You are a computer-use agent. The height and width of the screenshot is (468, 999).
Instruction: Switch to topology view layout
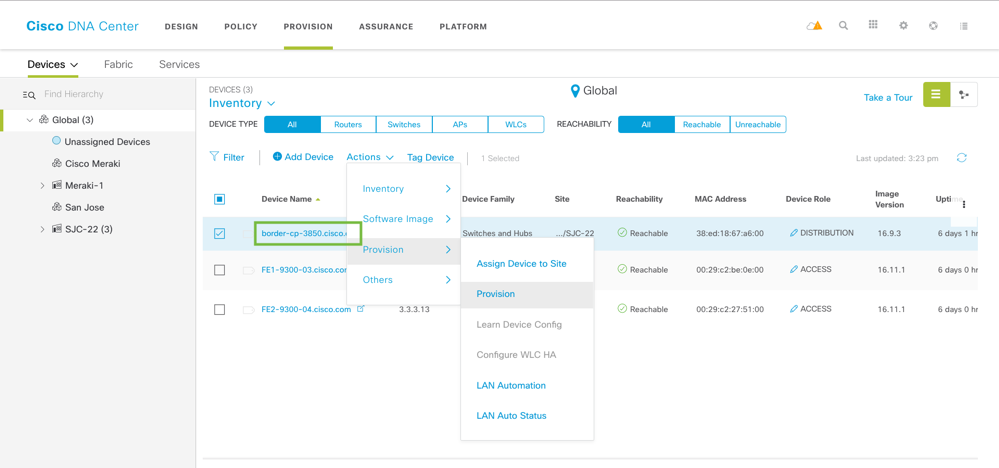(963, 94)
